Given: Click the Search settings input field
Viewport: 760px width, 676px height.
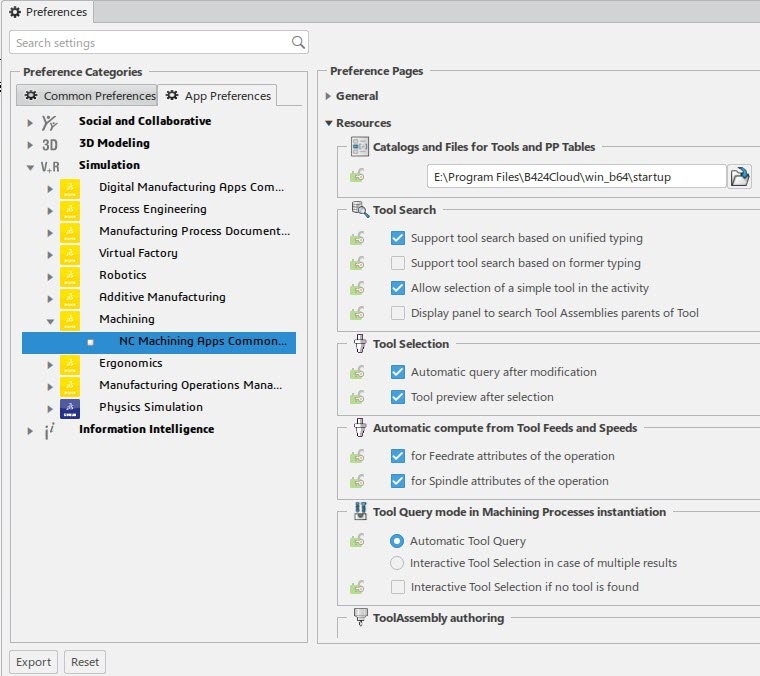Looking at the screenshot, I should pyautogui.click(x=150, y=43).
